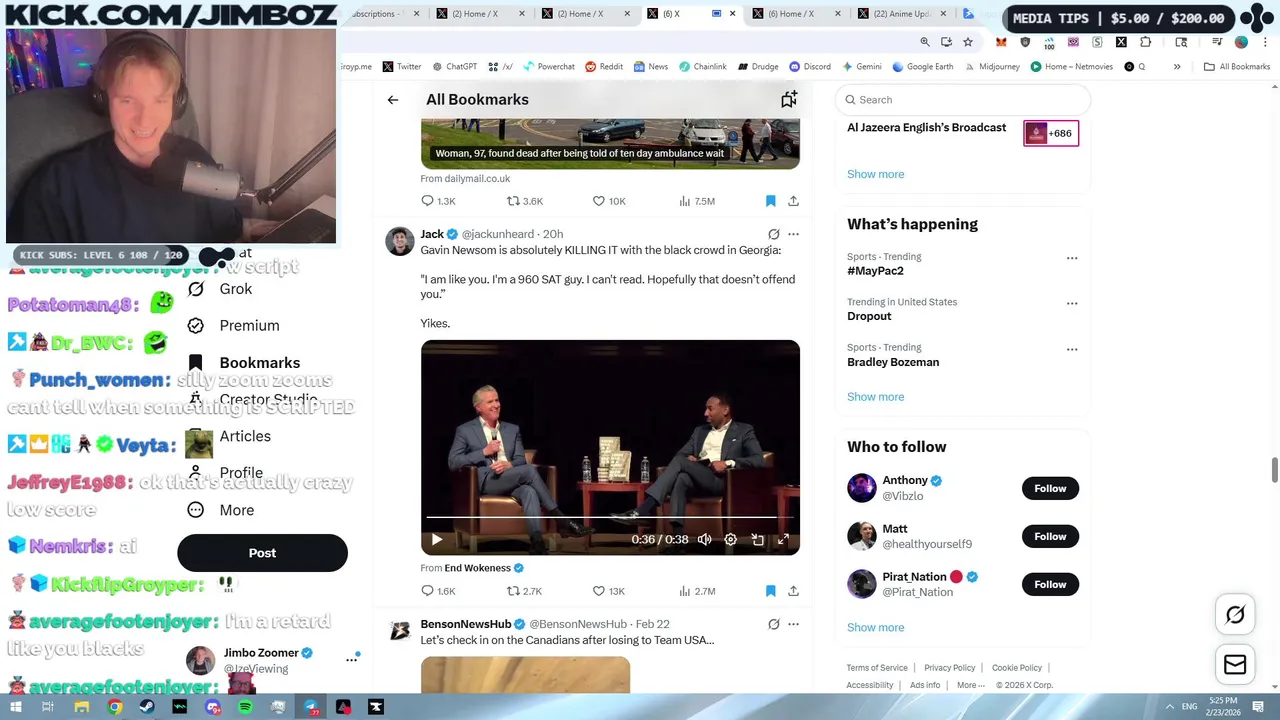Click the clear-bookmarks sparkle icon in the header
1280x720 pixels.
click(x=789, y=99)
